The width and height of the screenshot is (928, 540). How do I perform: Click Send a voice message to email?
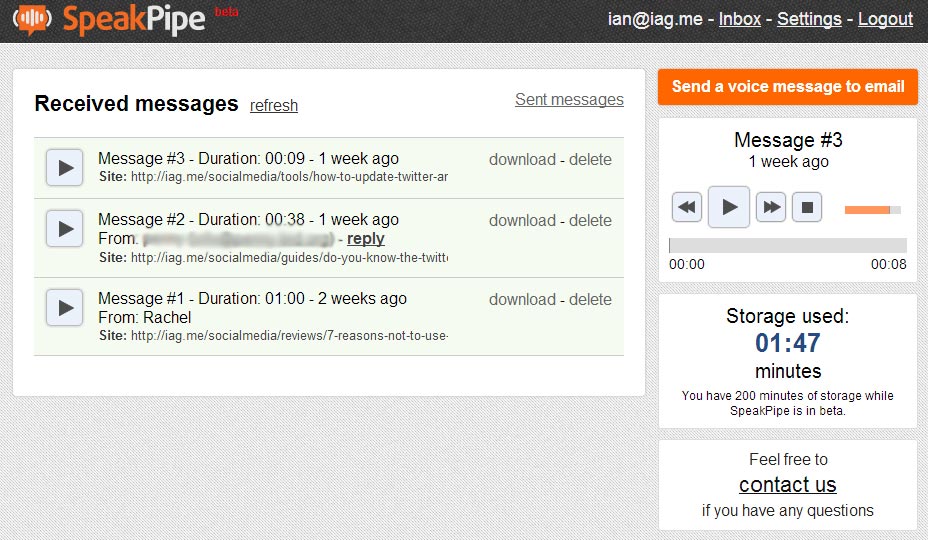(788, 86)
